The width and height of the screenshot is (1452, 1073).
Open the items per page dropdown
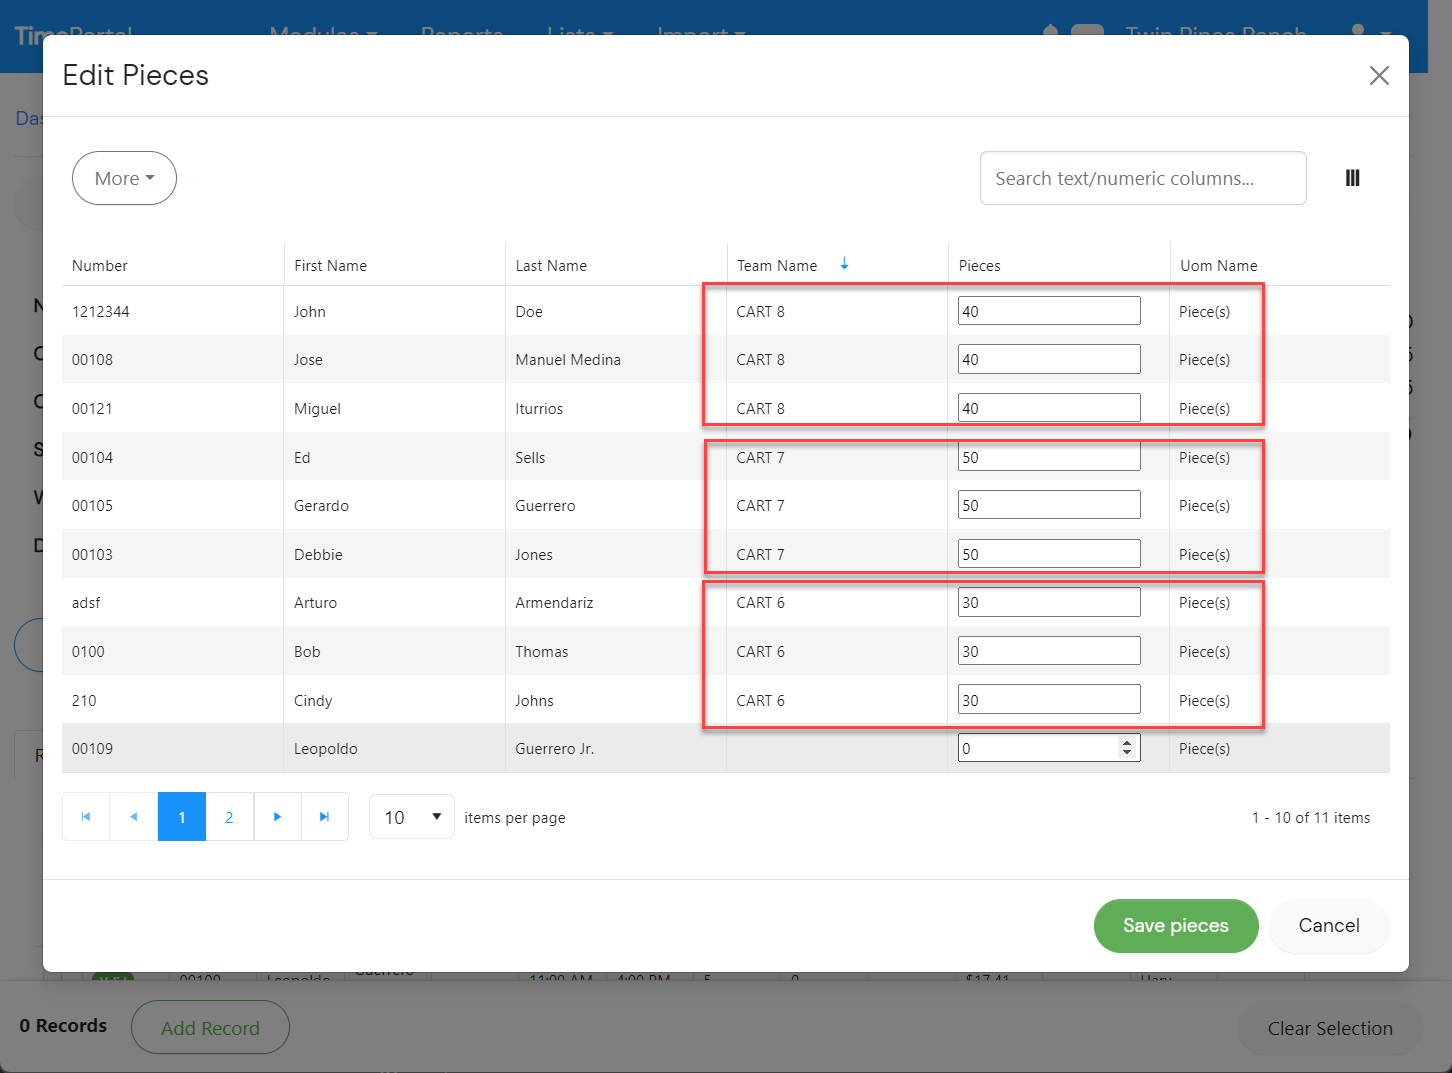411,816
